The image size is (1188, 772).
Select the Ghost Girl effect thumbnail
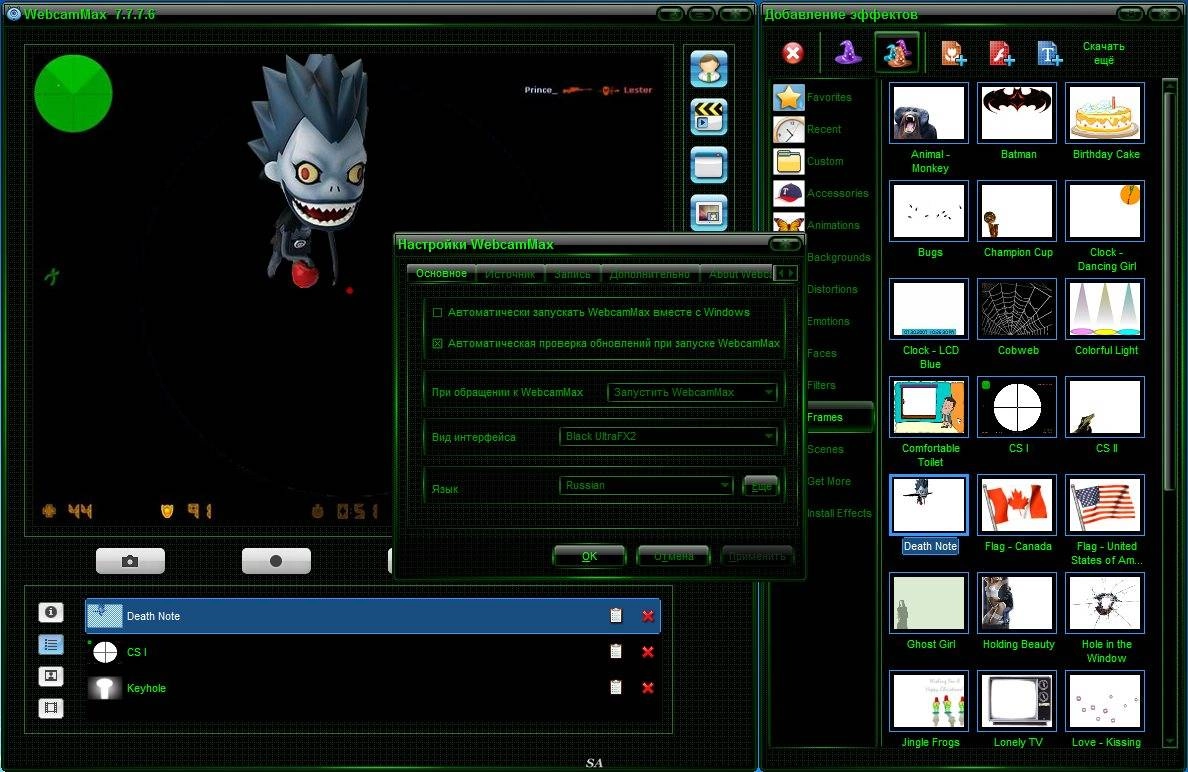click(x=929, y=603)
